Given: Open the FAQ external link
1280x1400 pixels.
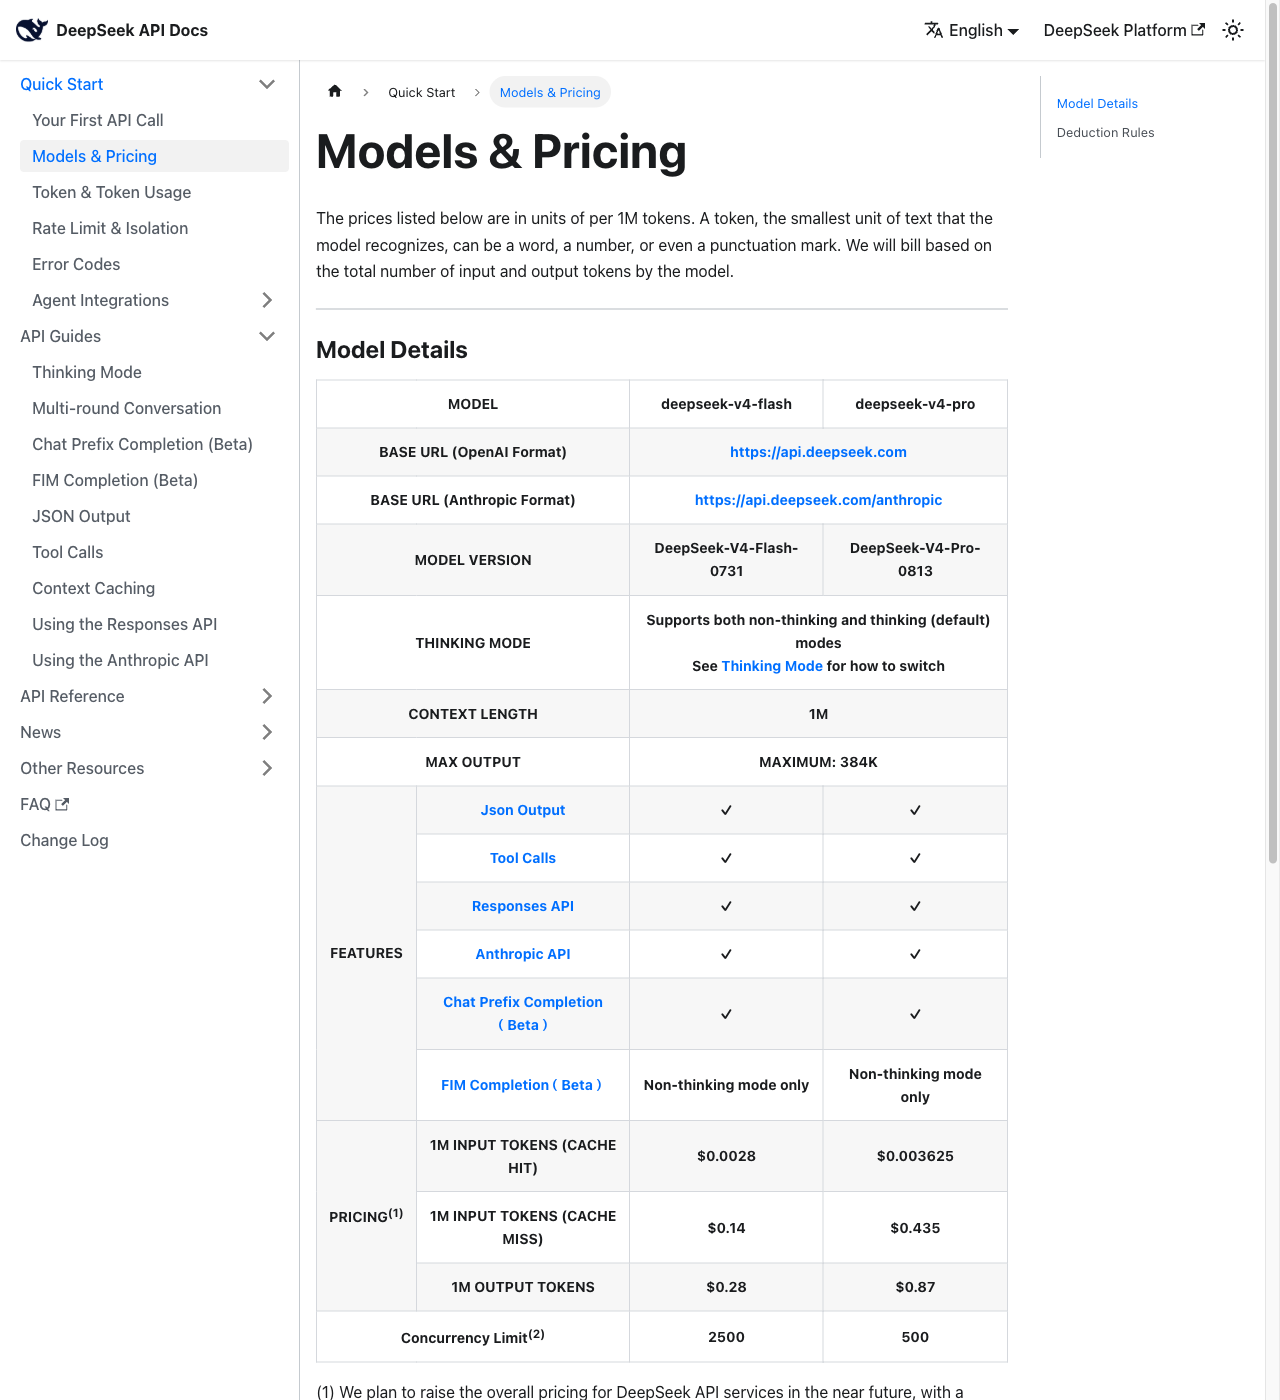Looking at the screenshot, I should click(x=45, y=804).
